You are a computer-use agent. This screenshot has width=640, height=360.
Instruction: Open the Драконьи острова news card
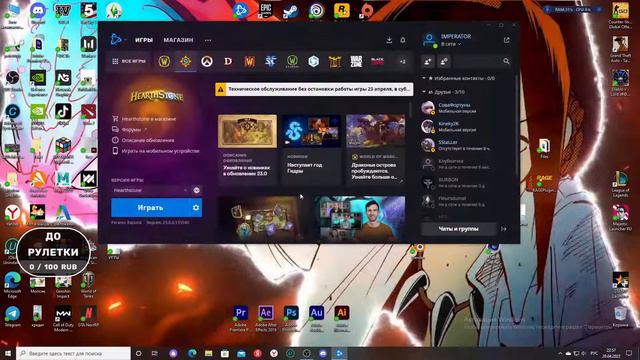coord(376,150)
